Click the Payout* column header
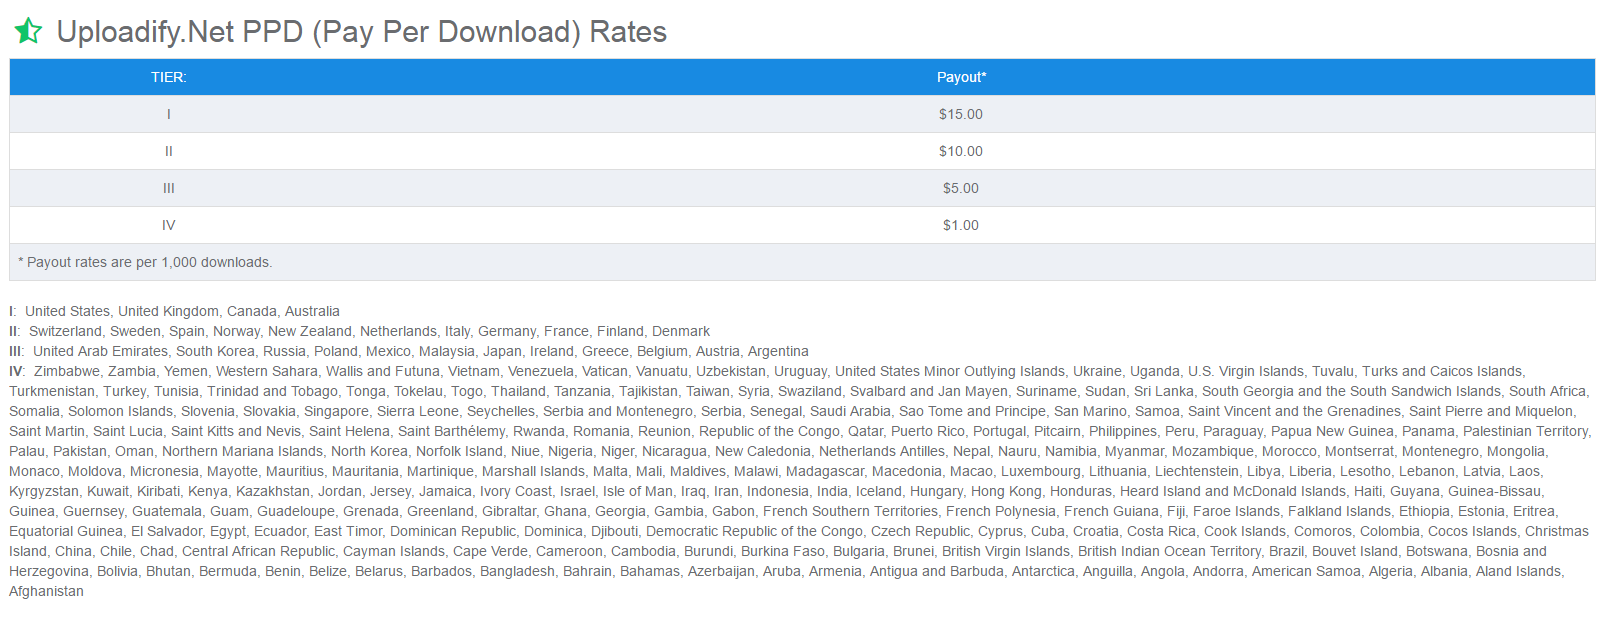 pos(961,77)
